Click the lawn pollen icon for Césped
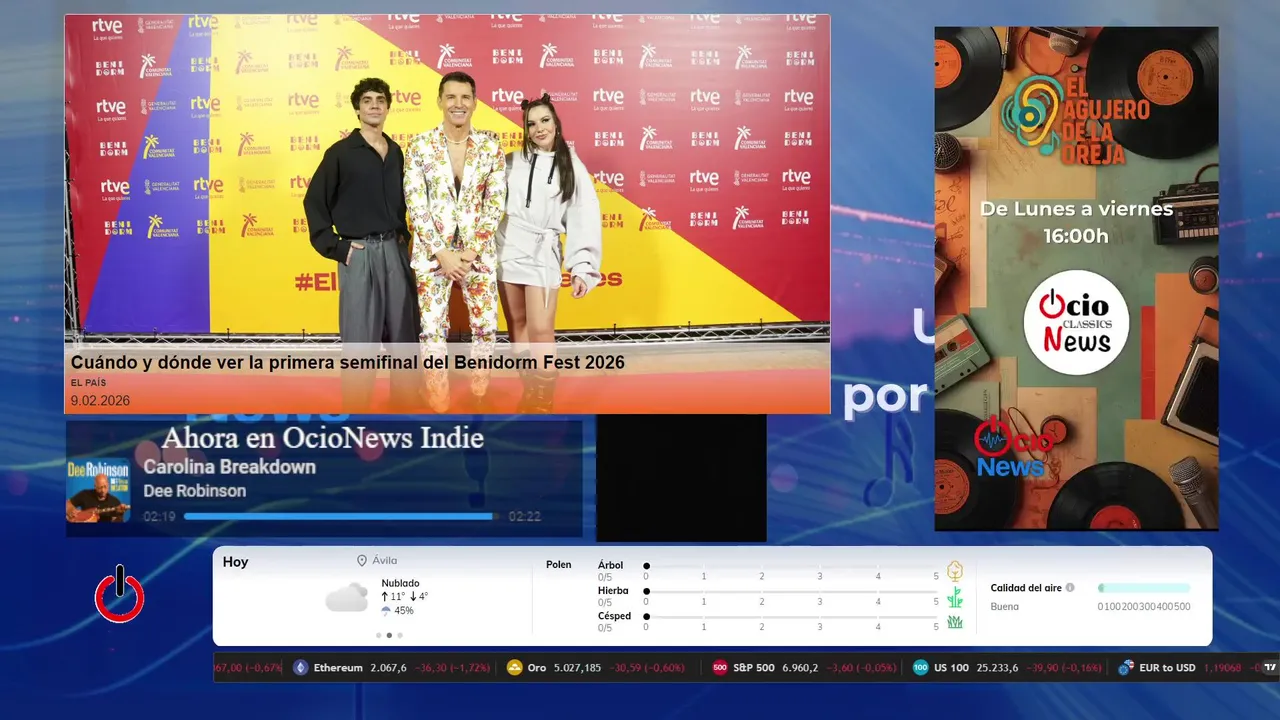The width and height of the screenshot is (1280, 720). click(955, 622)
